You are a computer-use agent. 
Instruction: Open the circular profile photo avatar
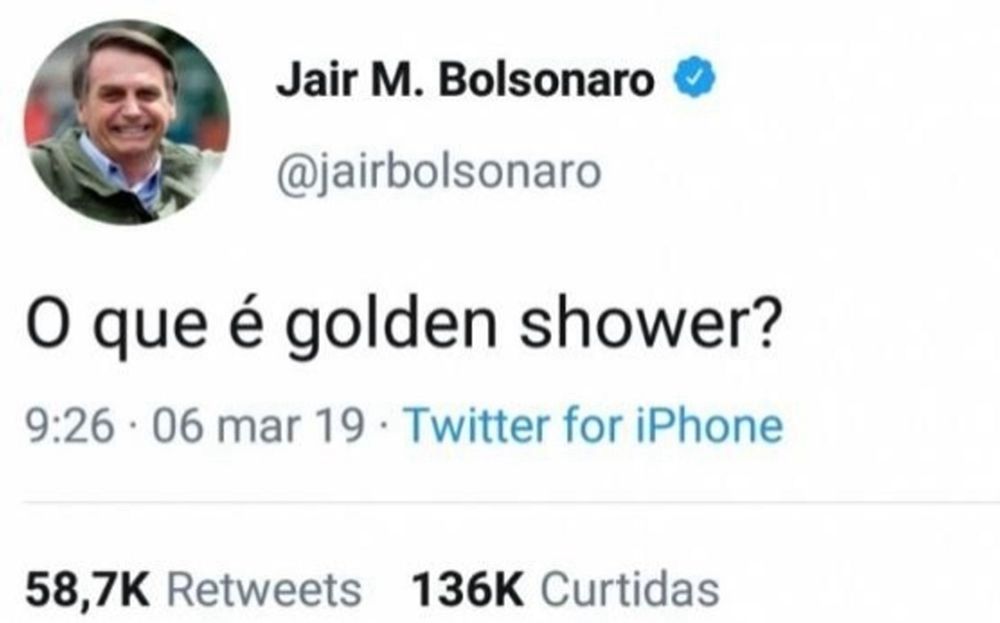[126, 122]
